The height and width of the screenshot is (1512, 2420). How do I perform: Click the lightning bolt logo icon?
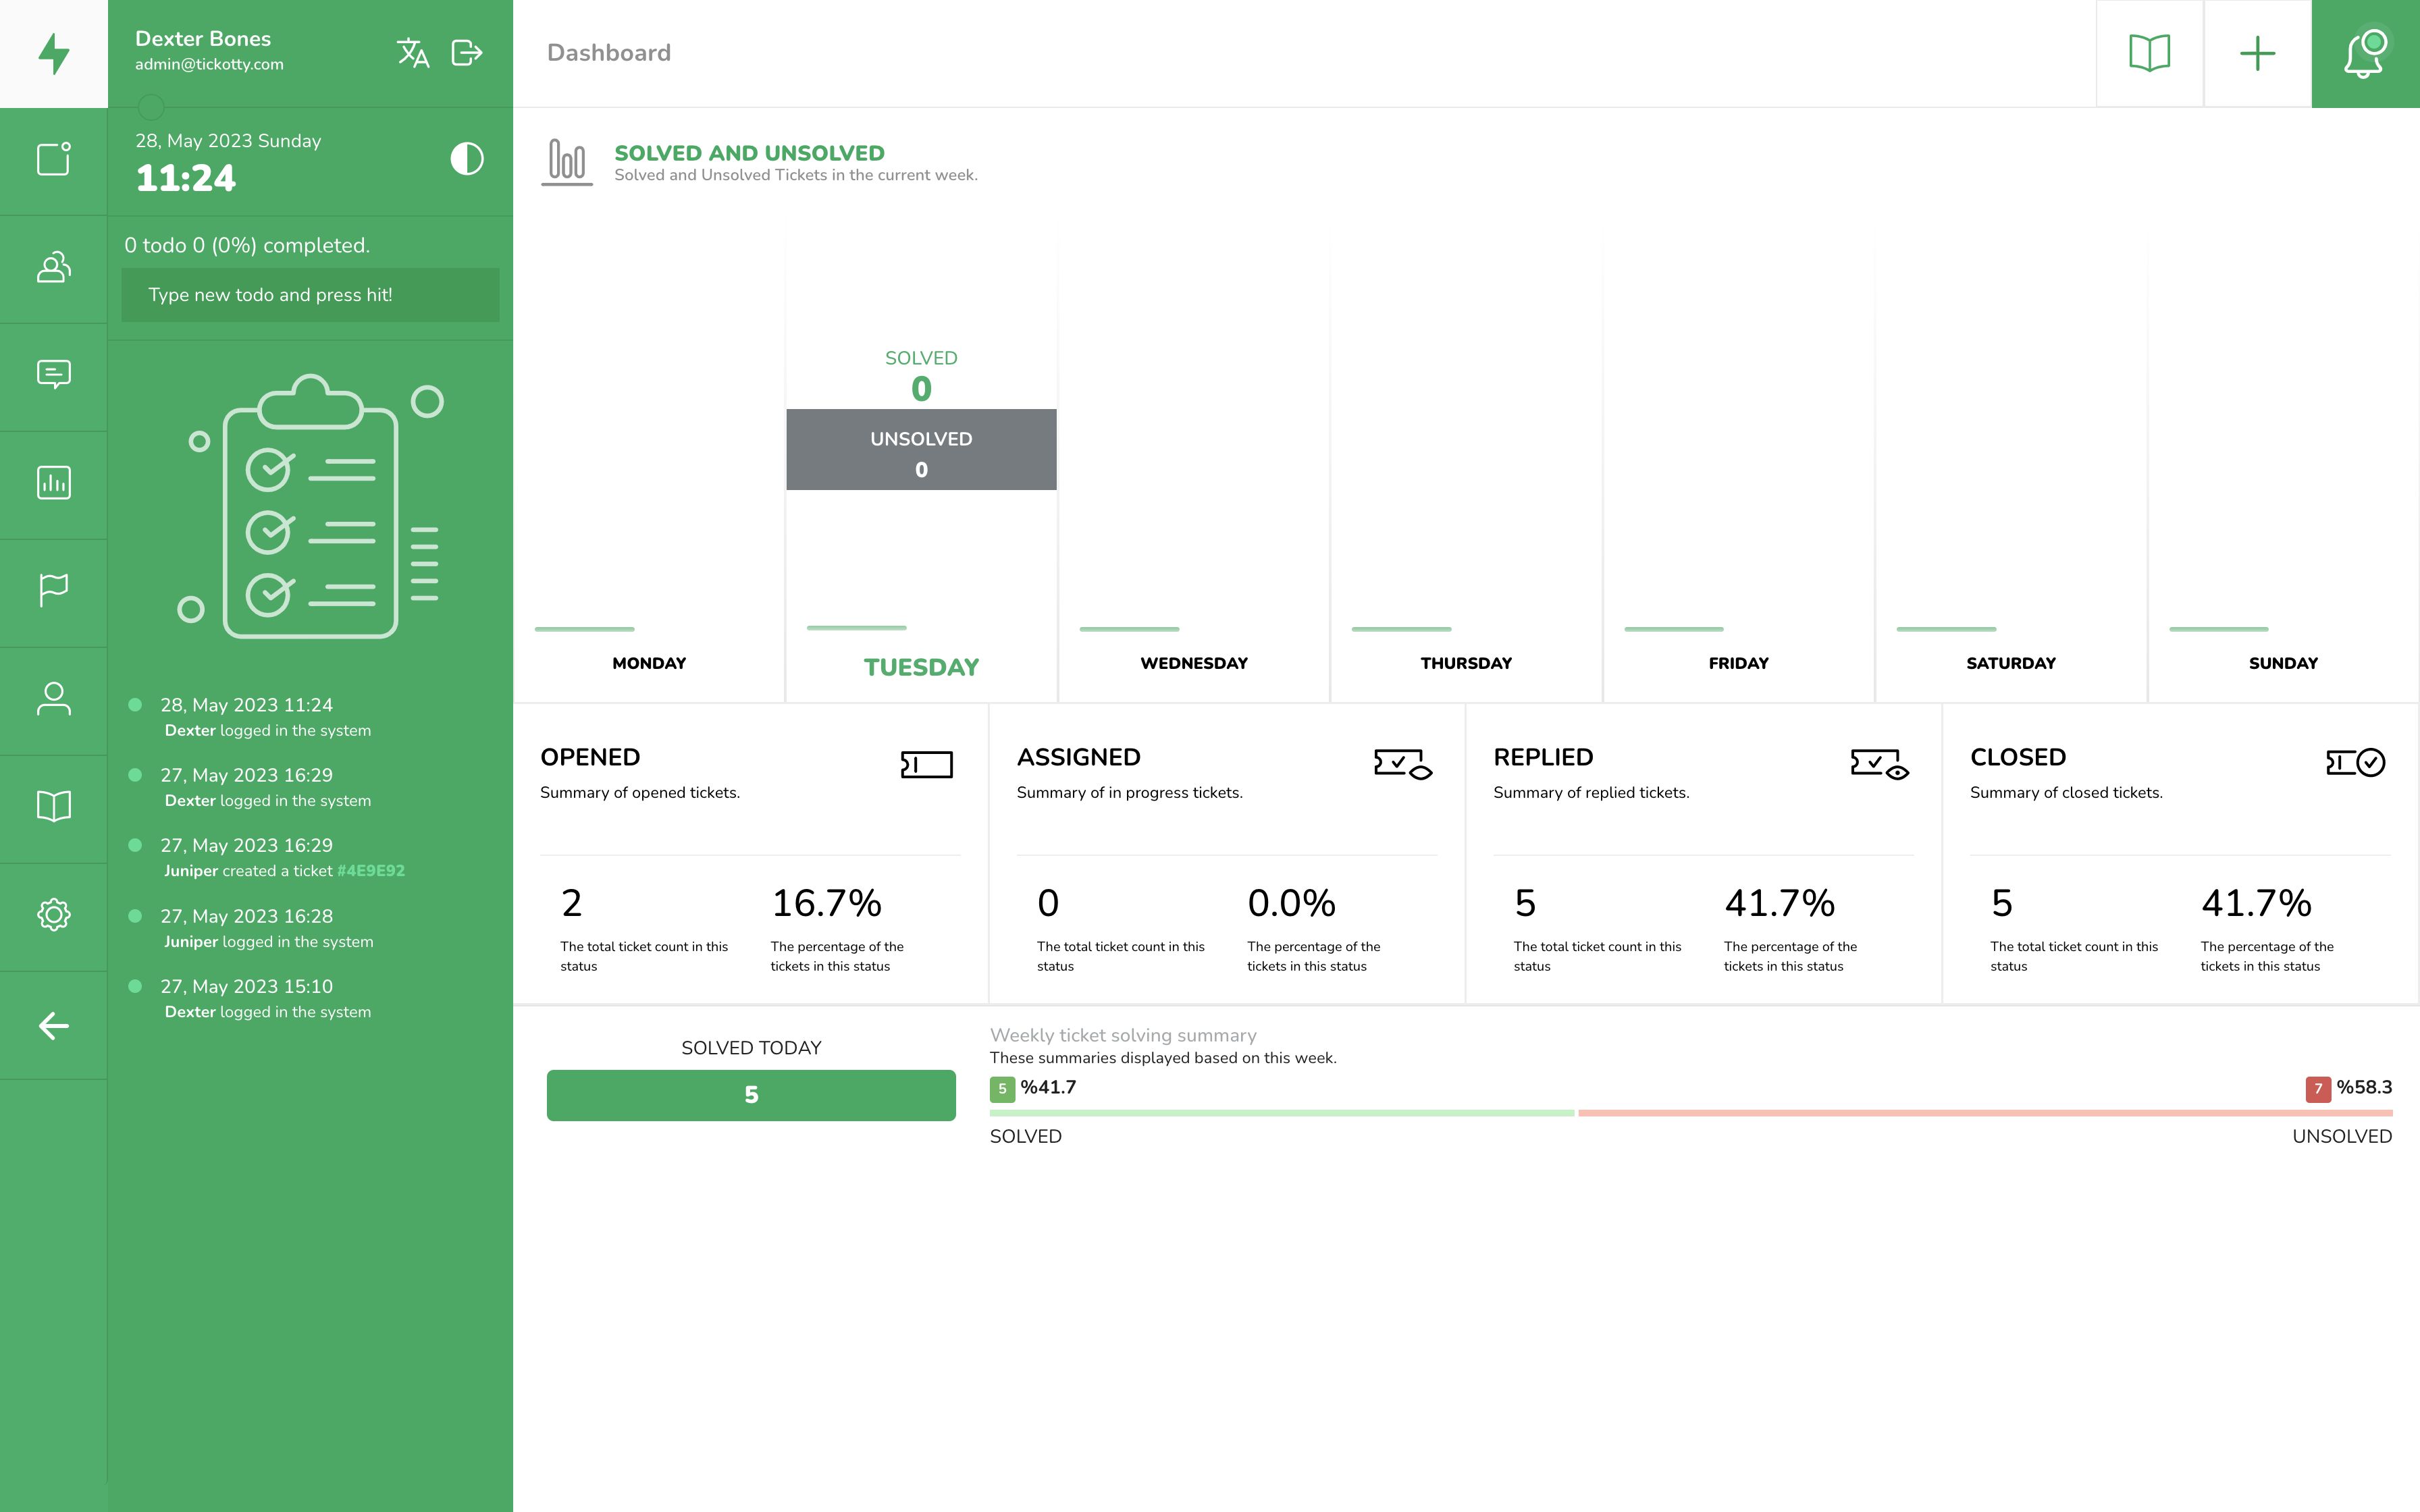[x=54, y=53]
